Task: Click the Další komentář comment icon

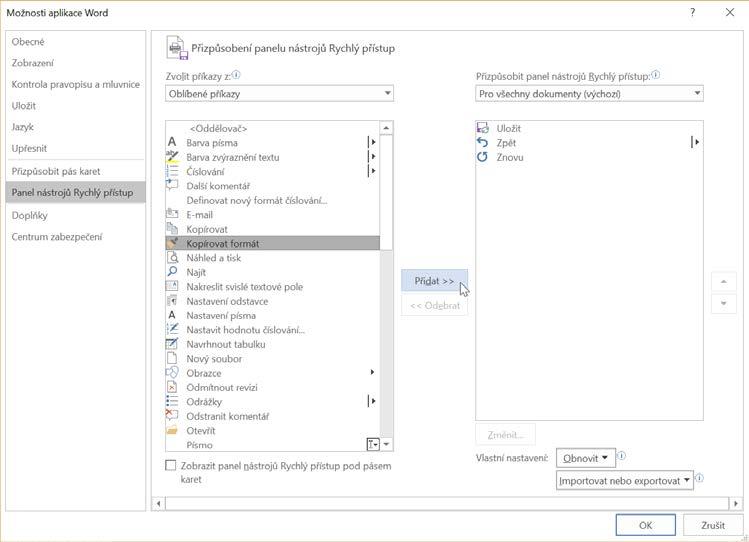Action: tap(172, 185)
